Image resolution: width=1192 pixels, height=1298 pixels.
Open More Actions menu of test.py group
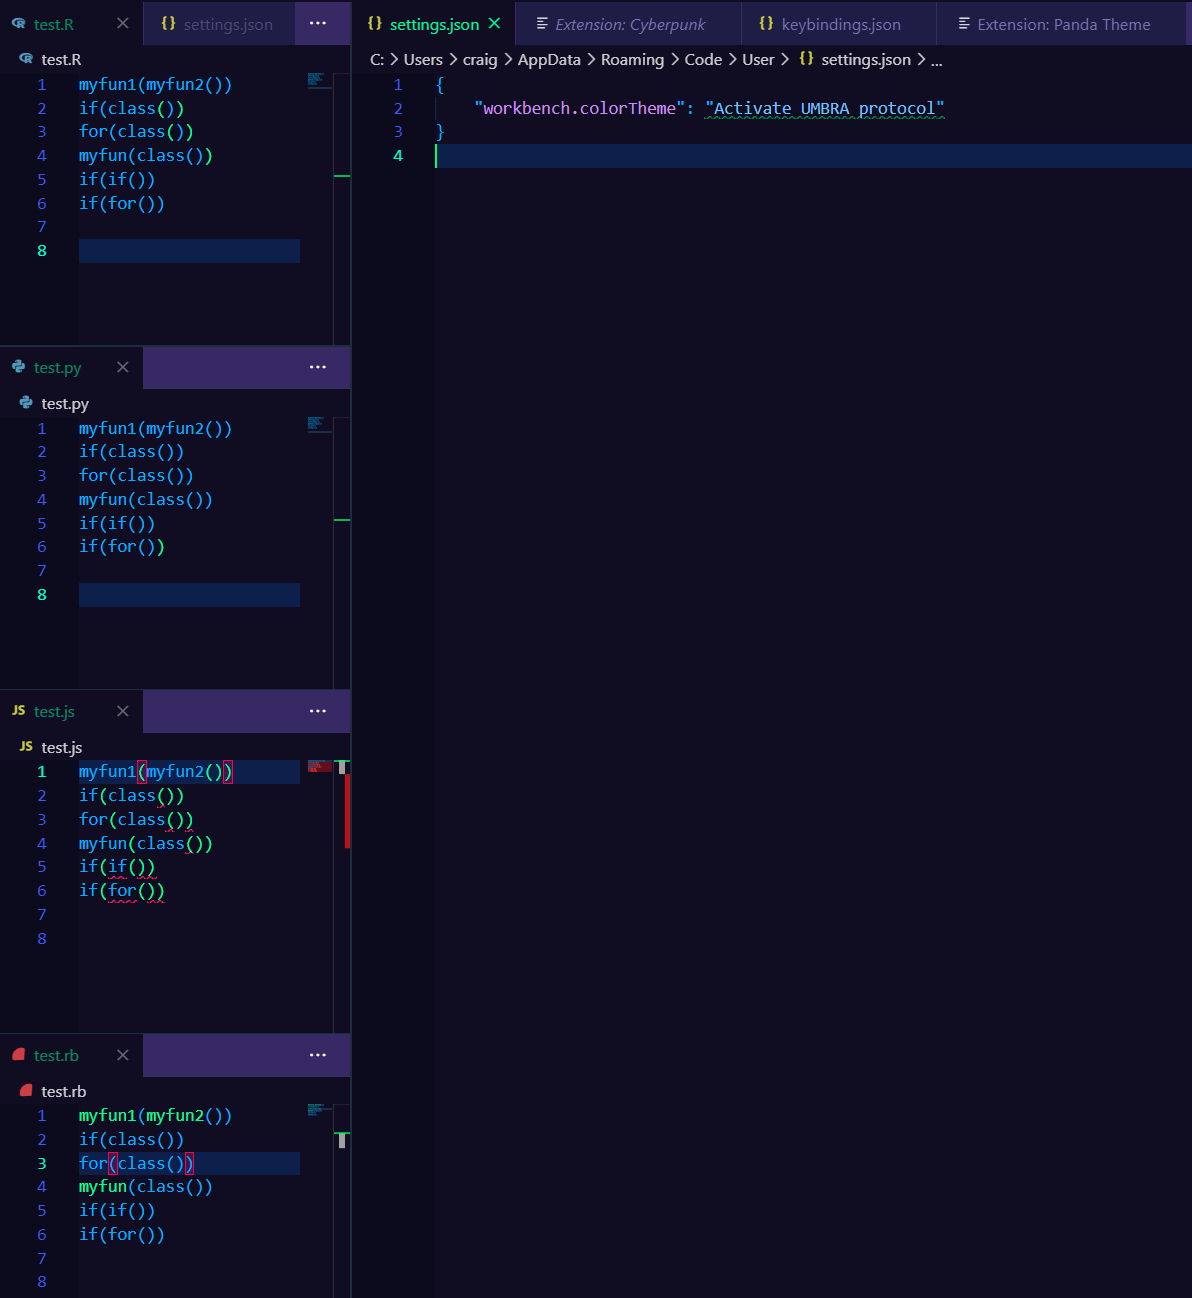318,367
